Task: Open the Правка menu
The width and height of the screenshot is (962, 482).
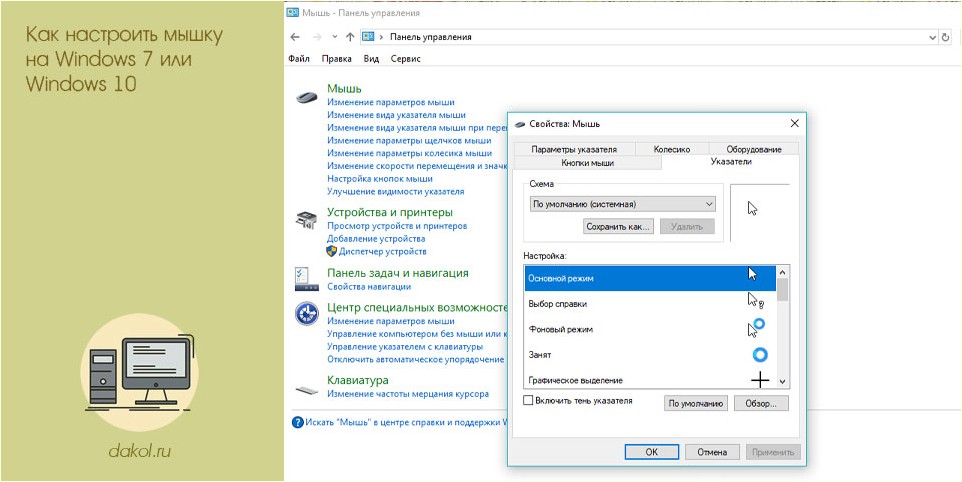Action: [337, 59]
